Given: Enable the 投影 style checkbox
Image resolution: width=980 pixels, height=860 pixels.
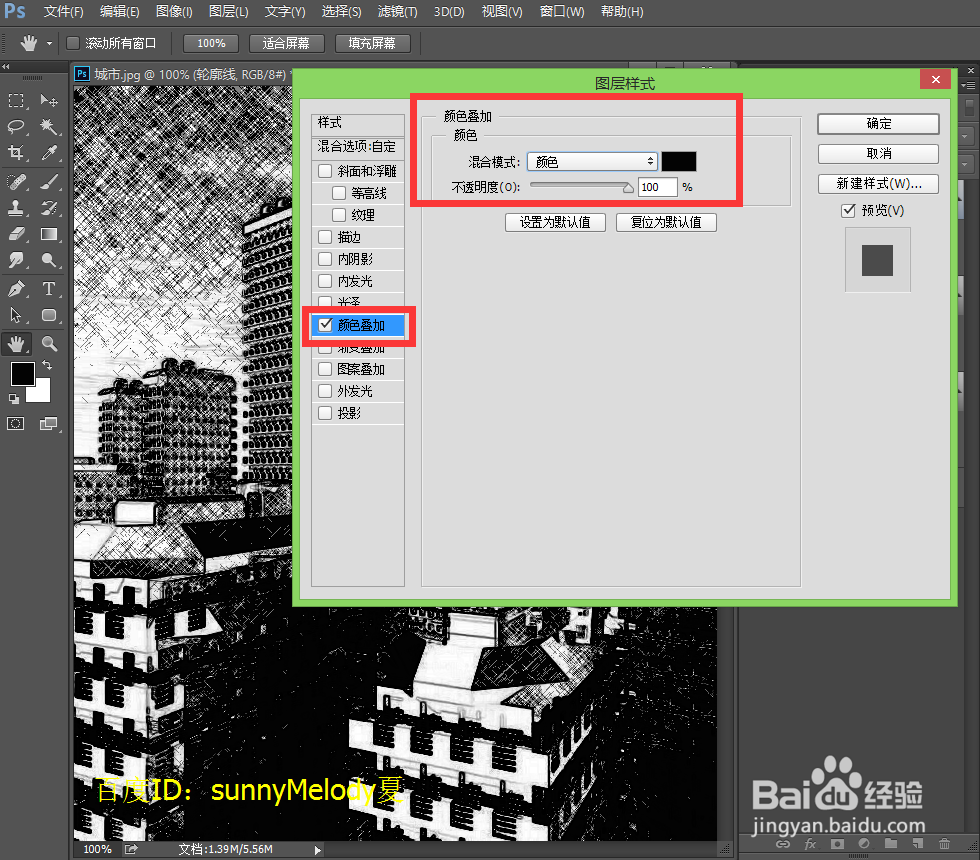Looking at the screenshot, I should point(325,412).
